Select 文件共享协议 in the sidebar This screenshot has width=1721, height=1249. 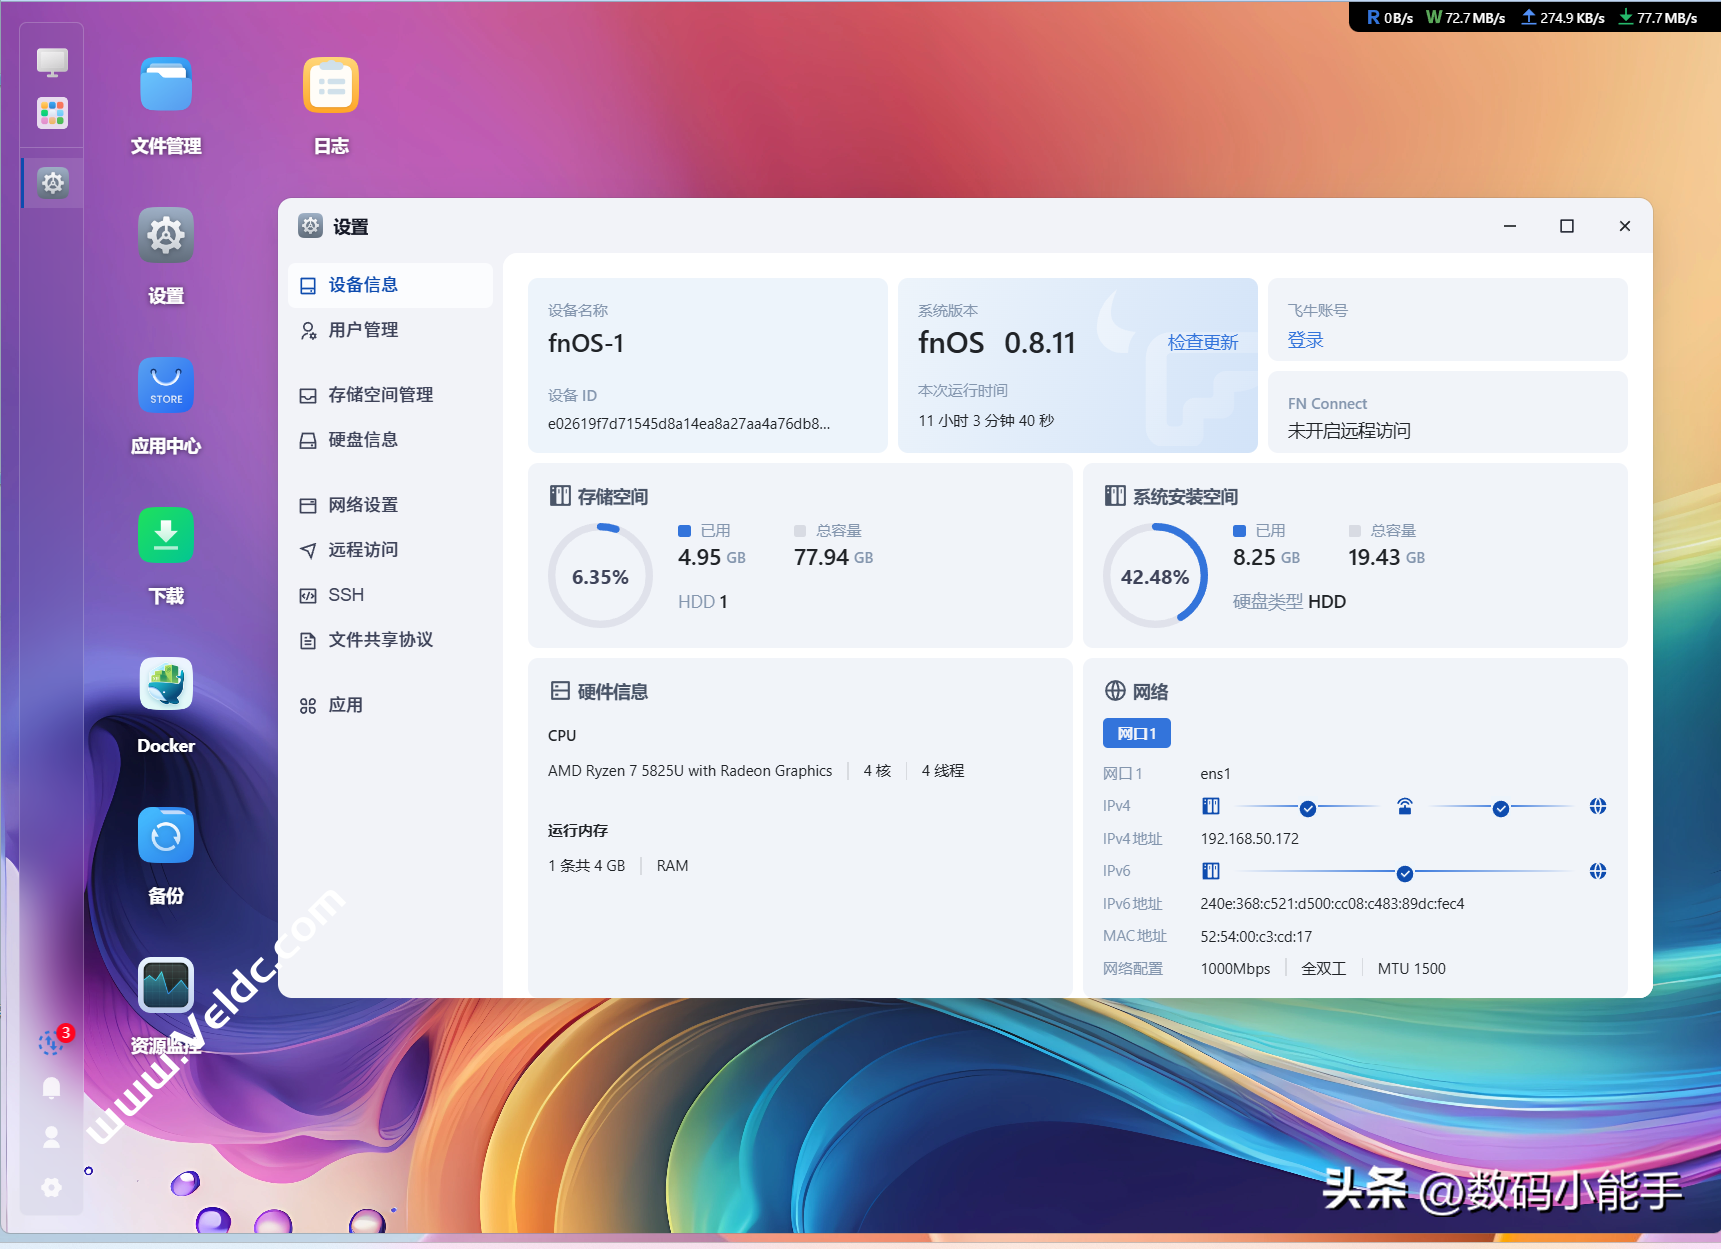coord(380,640)
